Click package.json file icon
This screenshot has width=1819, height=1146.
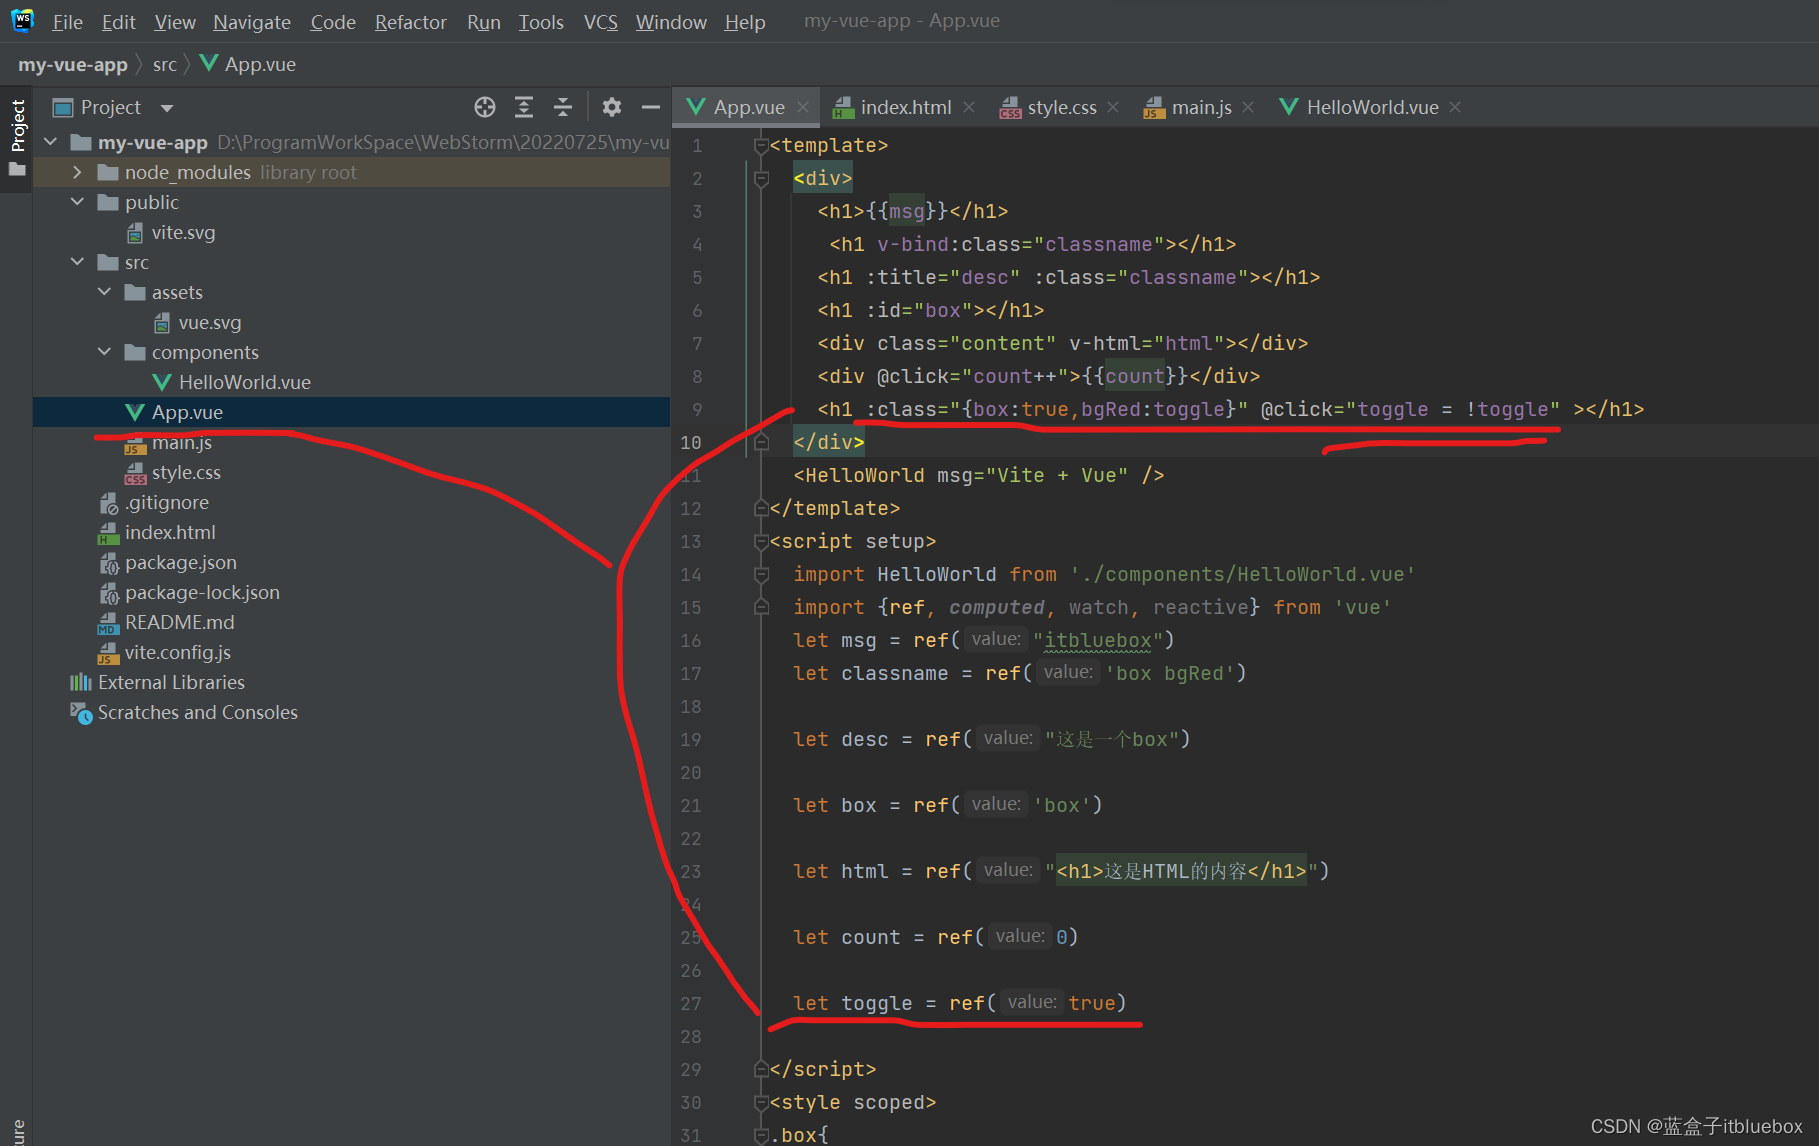pos(109,563)
